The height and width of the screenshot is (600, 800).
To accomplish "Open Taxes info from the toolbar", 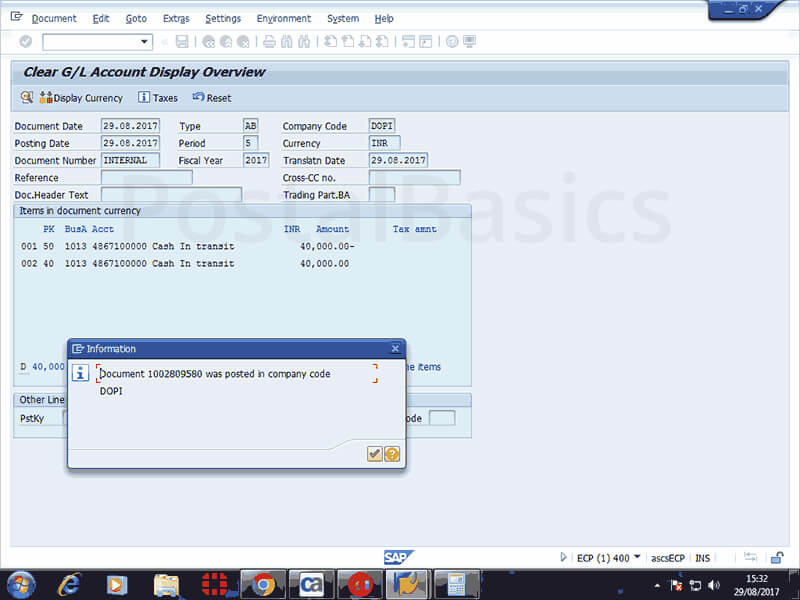I will click(158, 98).
